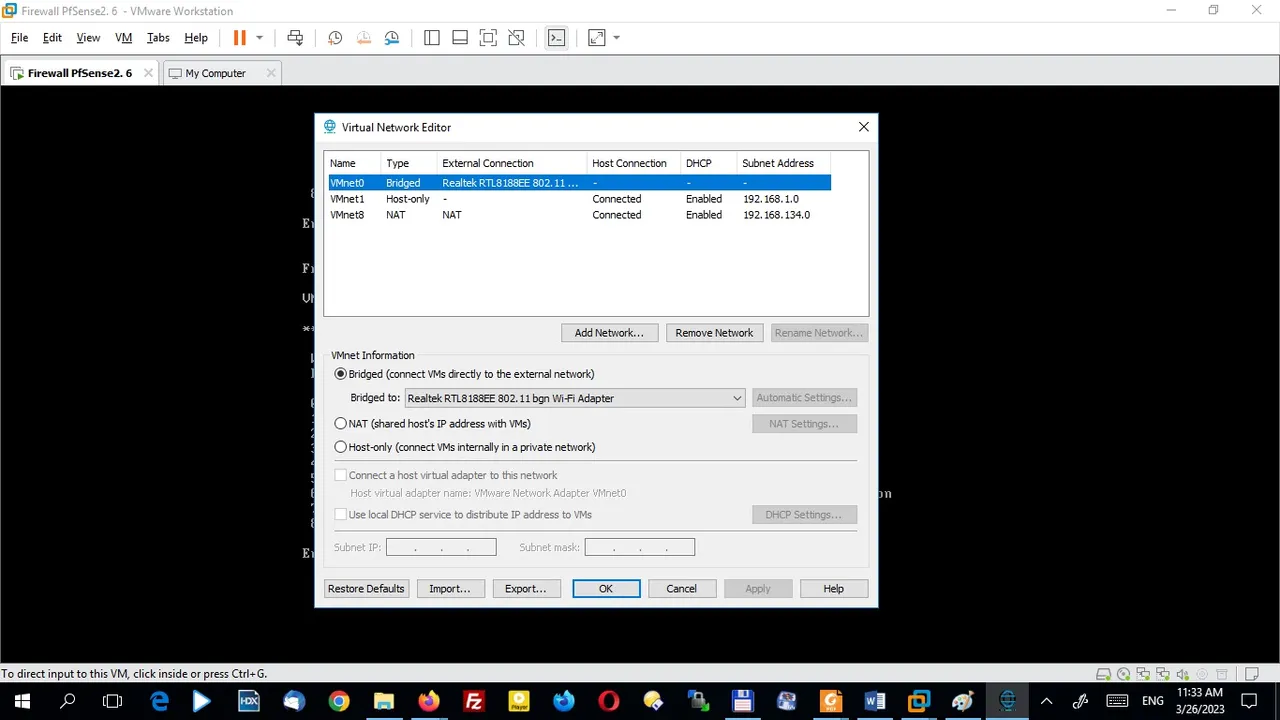Select the VMnet1 Host-only network row
The image size is (1280, 720).
[580, 199]
